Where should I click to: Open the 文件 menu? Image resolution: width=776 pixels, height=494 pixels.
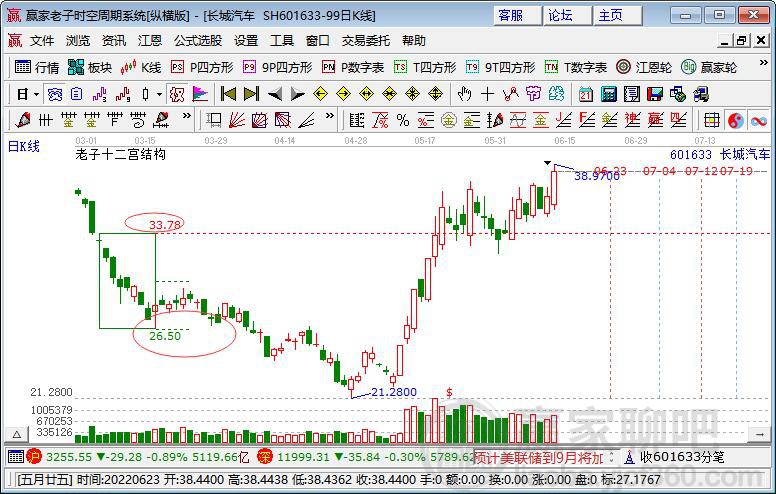click(x=42, y=41)
